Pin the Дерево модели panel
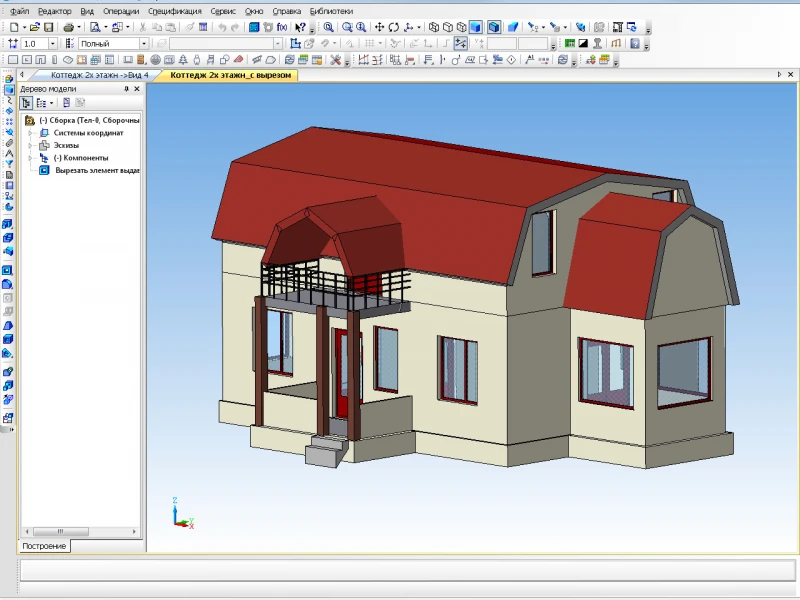This screenshot has height=600, width=800. [127, 89]
